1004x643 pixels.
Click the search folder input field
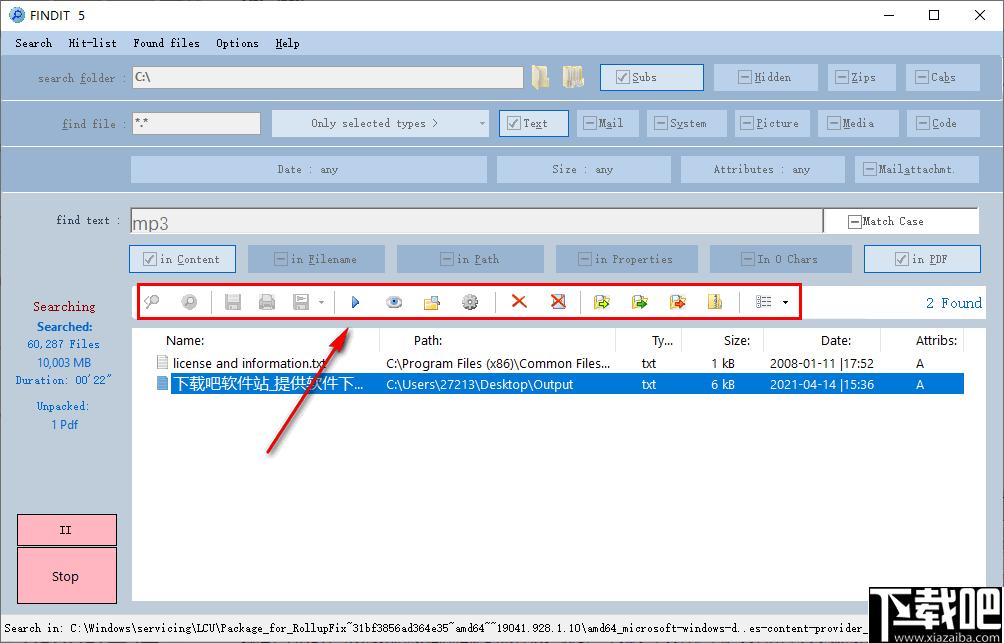tap(328, 77)
